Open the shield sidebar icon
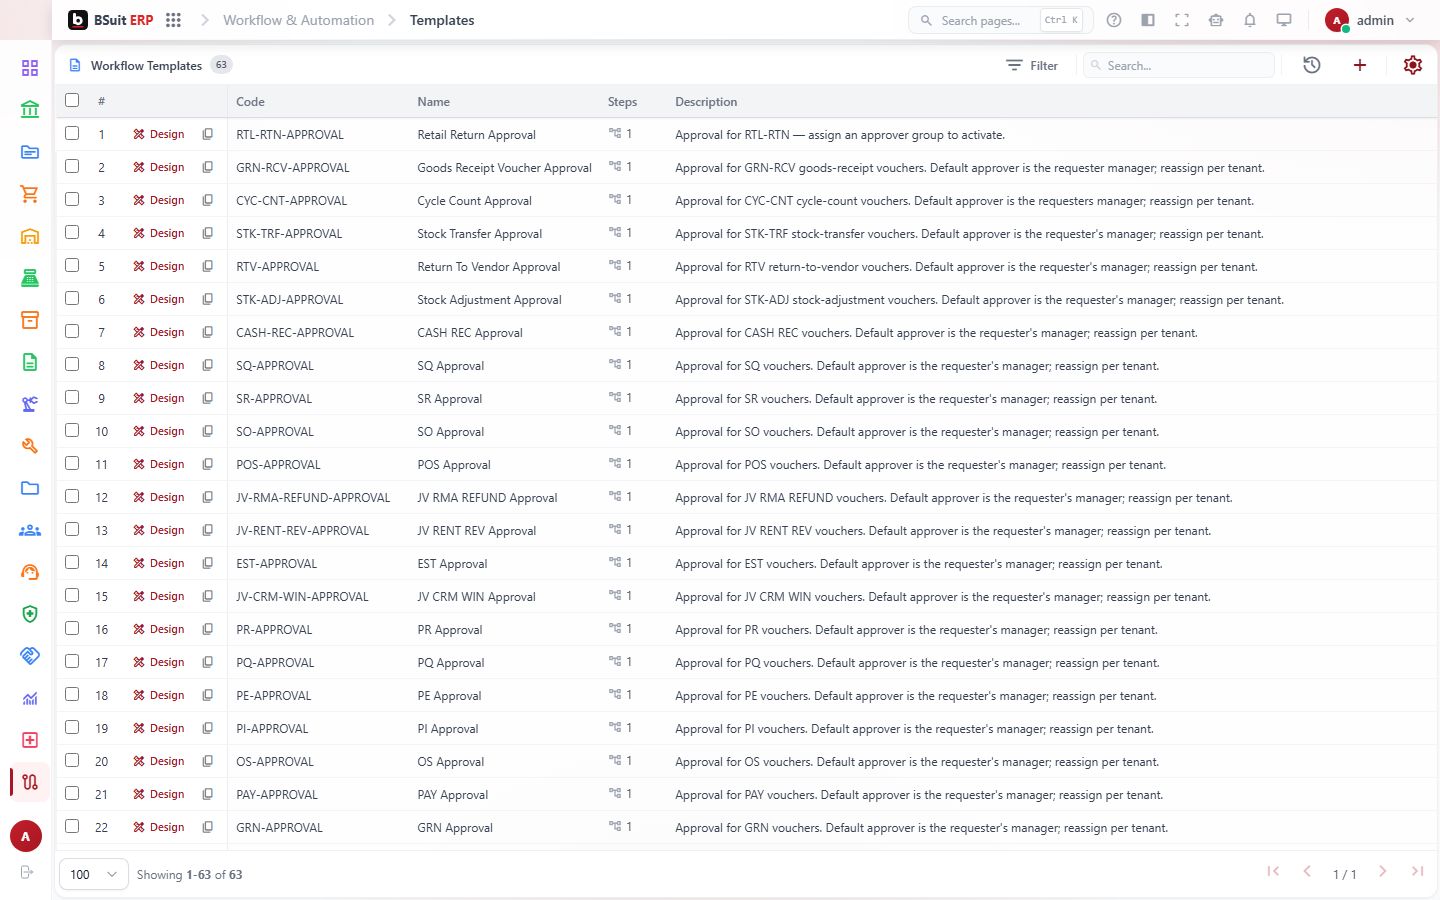 coord(30,614)
